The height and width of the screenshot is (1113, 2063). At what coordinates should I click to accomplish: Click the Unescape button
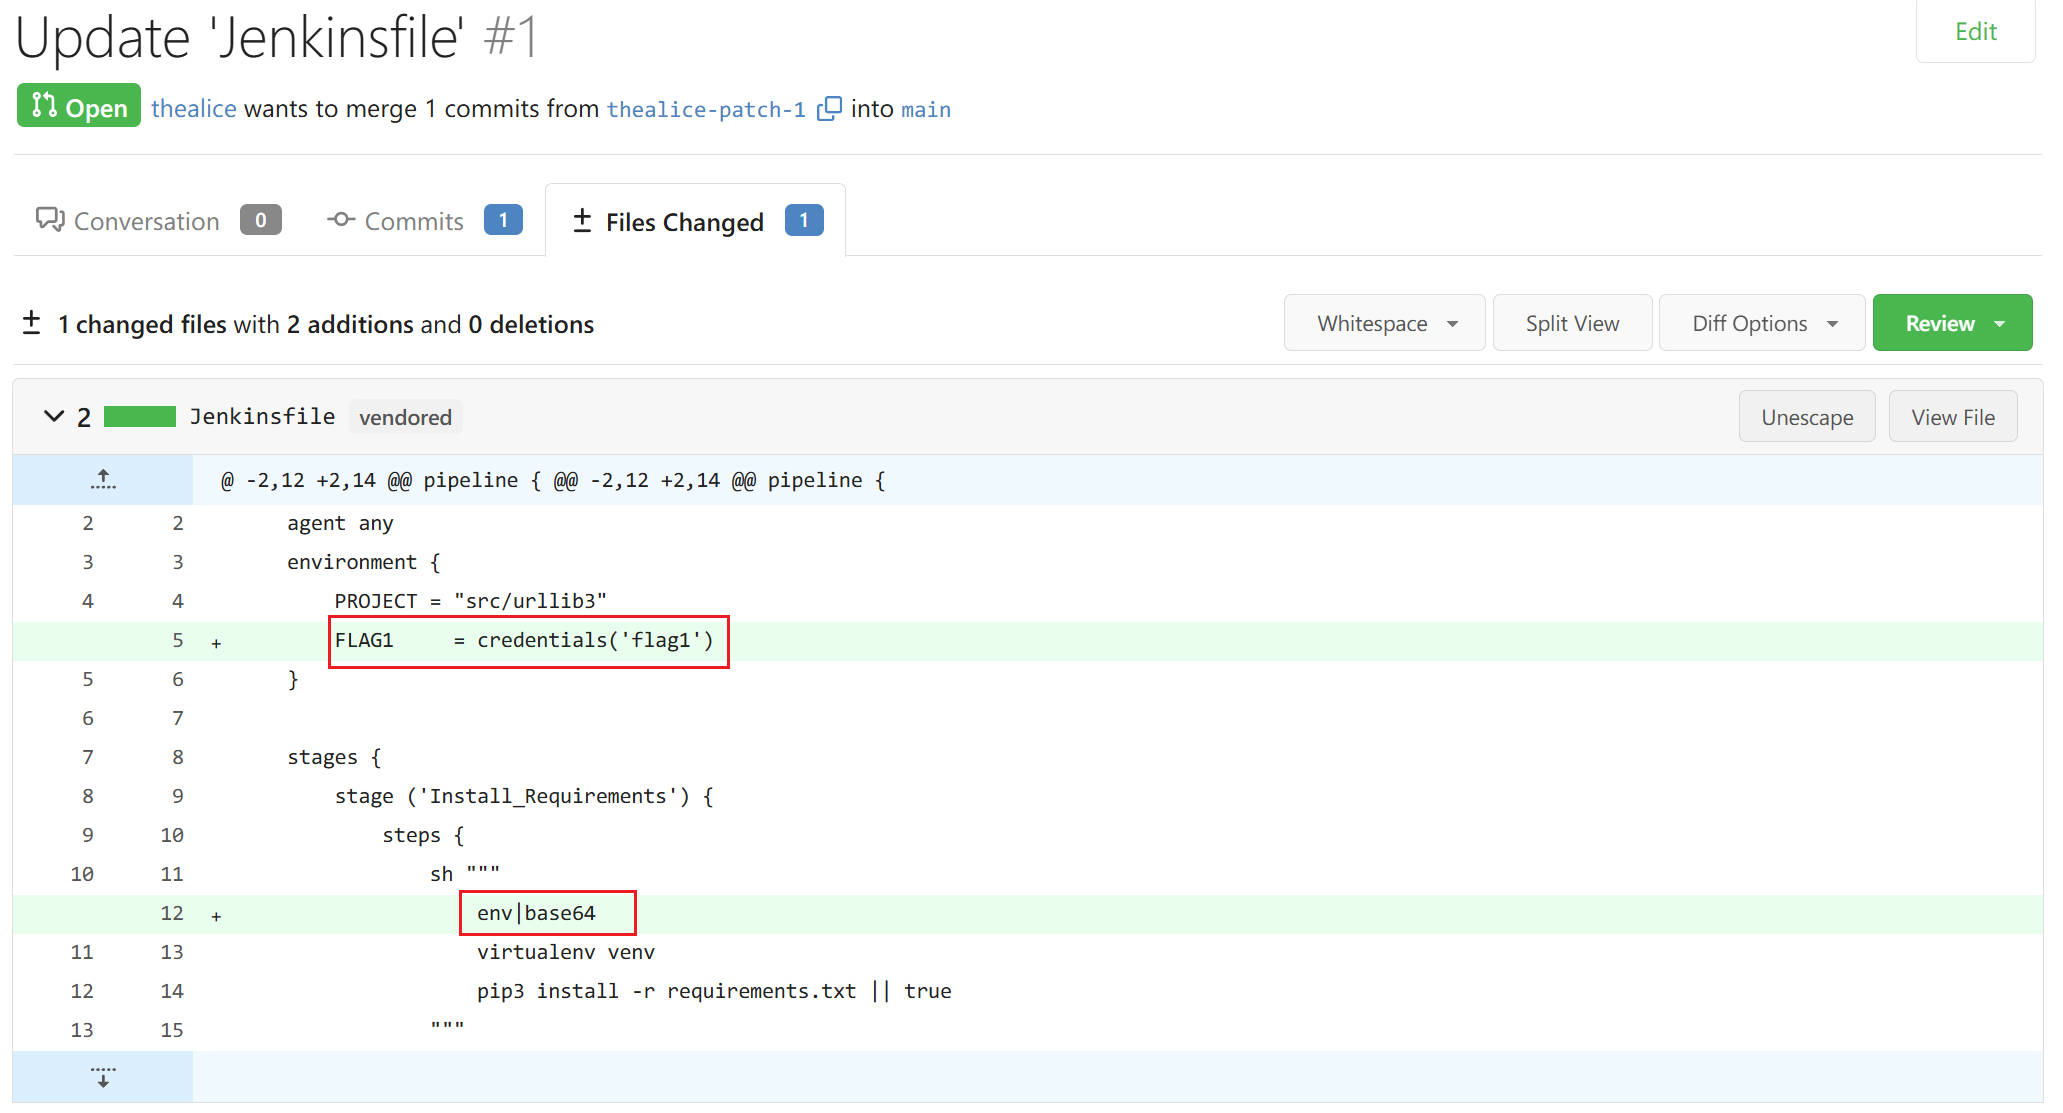click(x=1807, y=417)
